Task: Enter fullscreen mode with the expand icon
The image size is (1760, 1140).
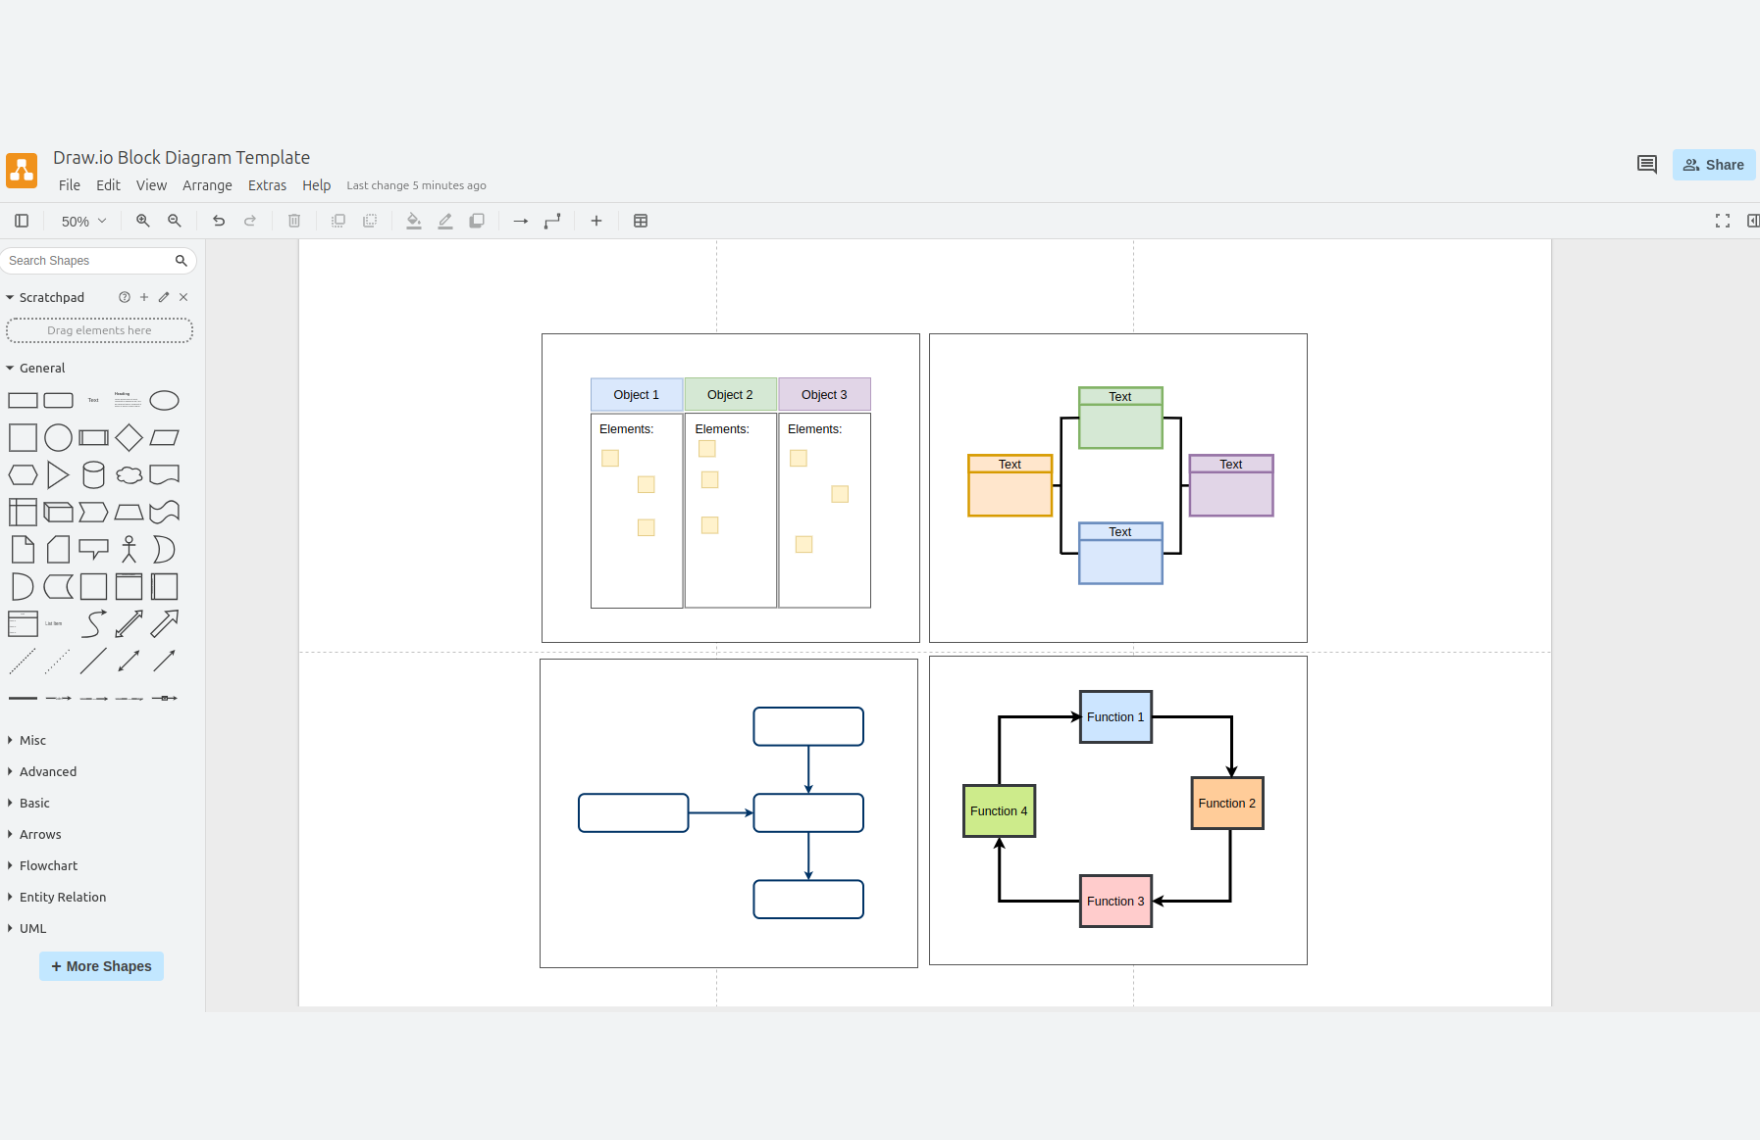Action: coord(1722,221)
